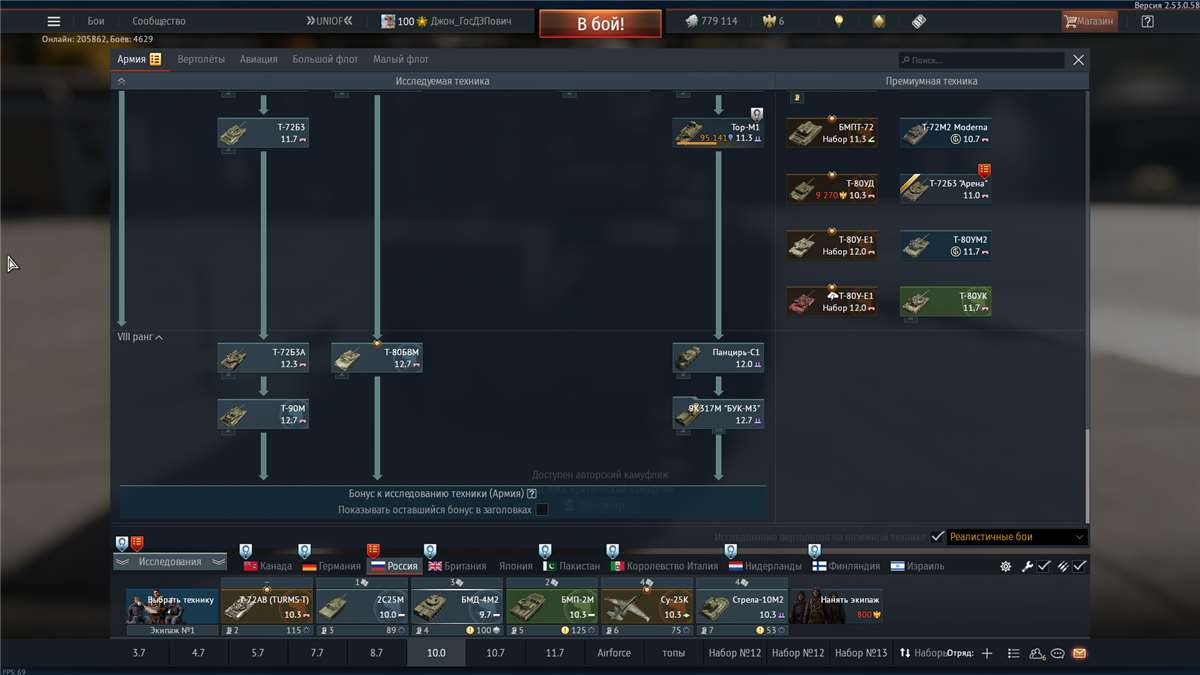This screenshot has height=675, width=1200.
Task: Open the help question mark icon
Action: pyautogui.click(x=1147, y=21)
